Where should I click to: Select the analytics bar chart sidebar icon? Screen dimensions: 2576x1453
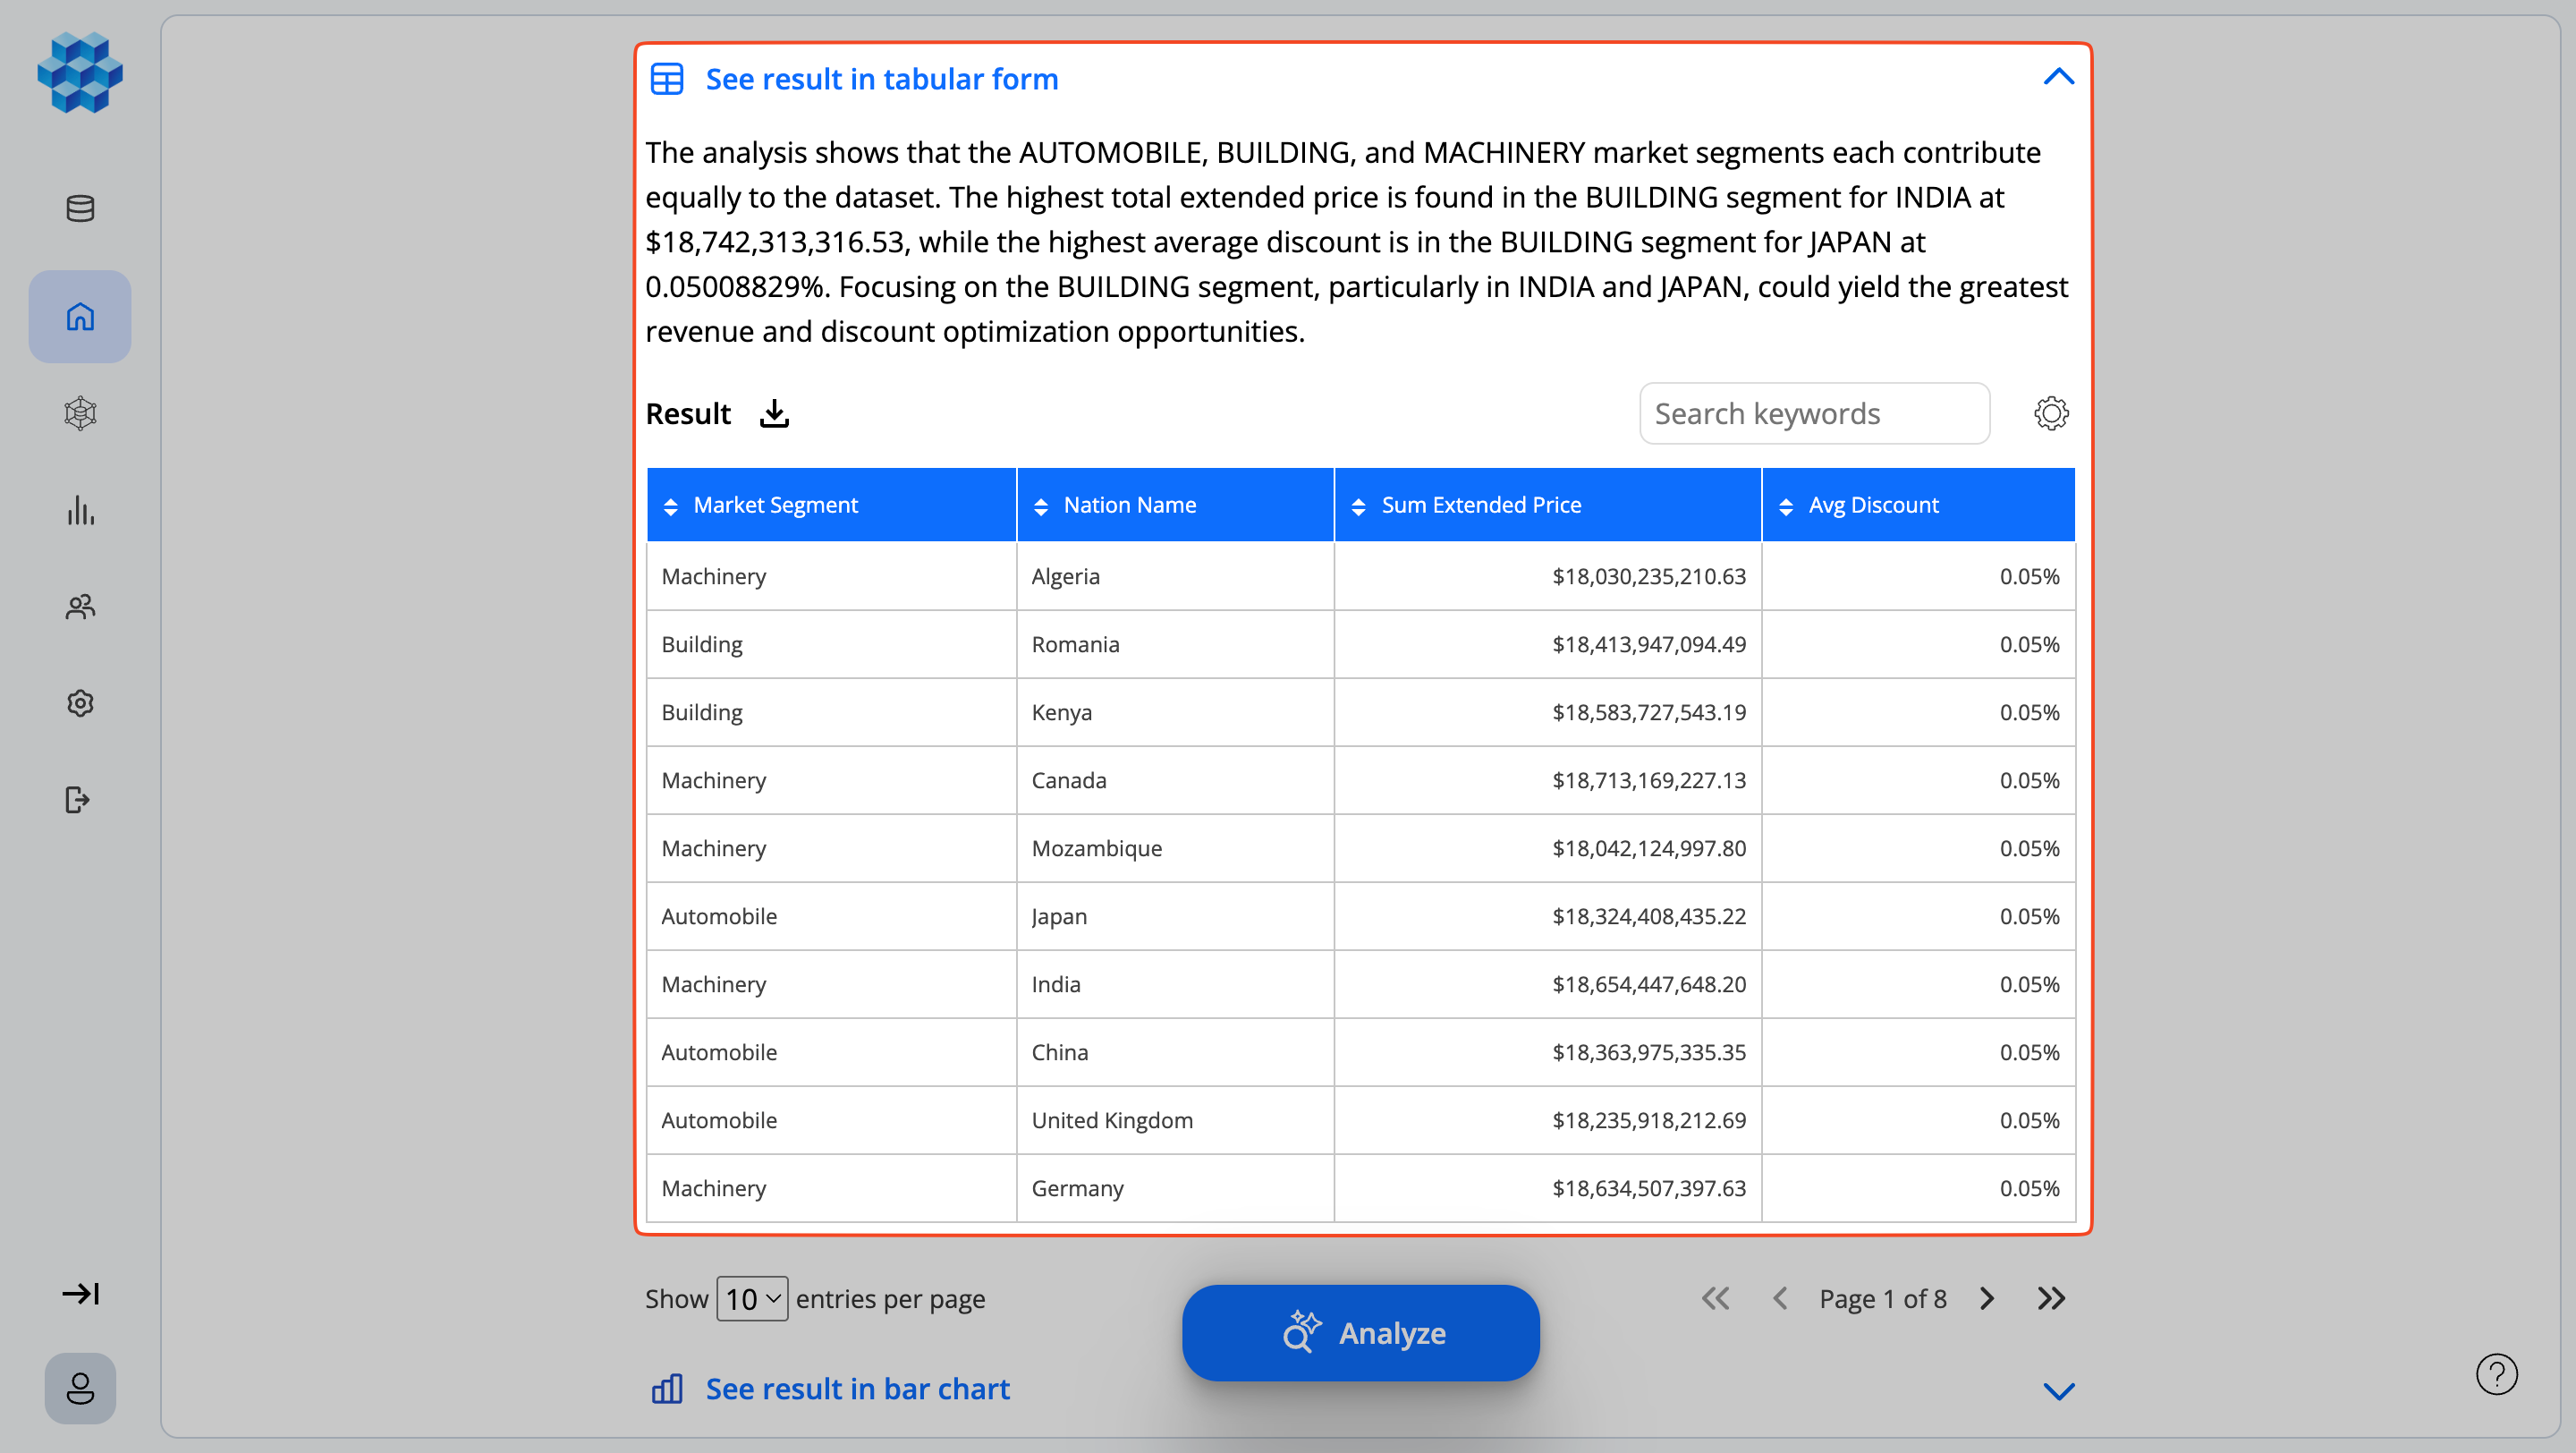click(79, 511)
